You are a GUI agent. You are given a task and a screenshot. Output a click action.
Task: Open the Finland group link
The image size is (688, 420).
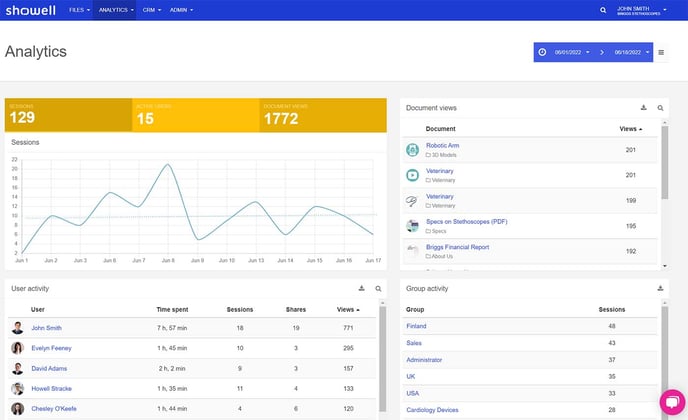point(416,326)
